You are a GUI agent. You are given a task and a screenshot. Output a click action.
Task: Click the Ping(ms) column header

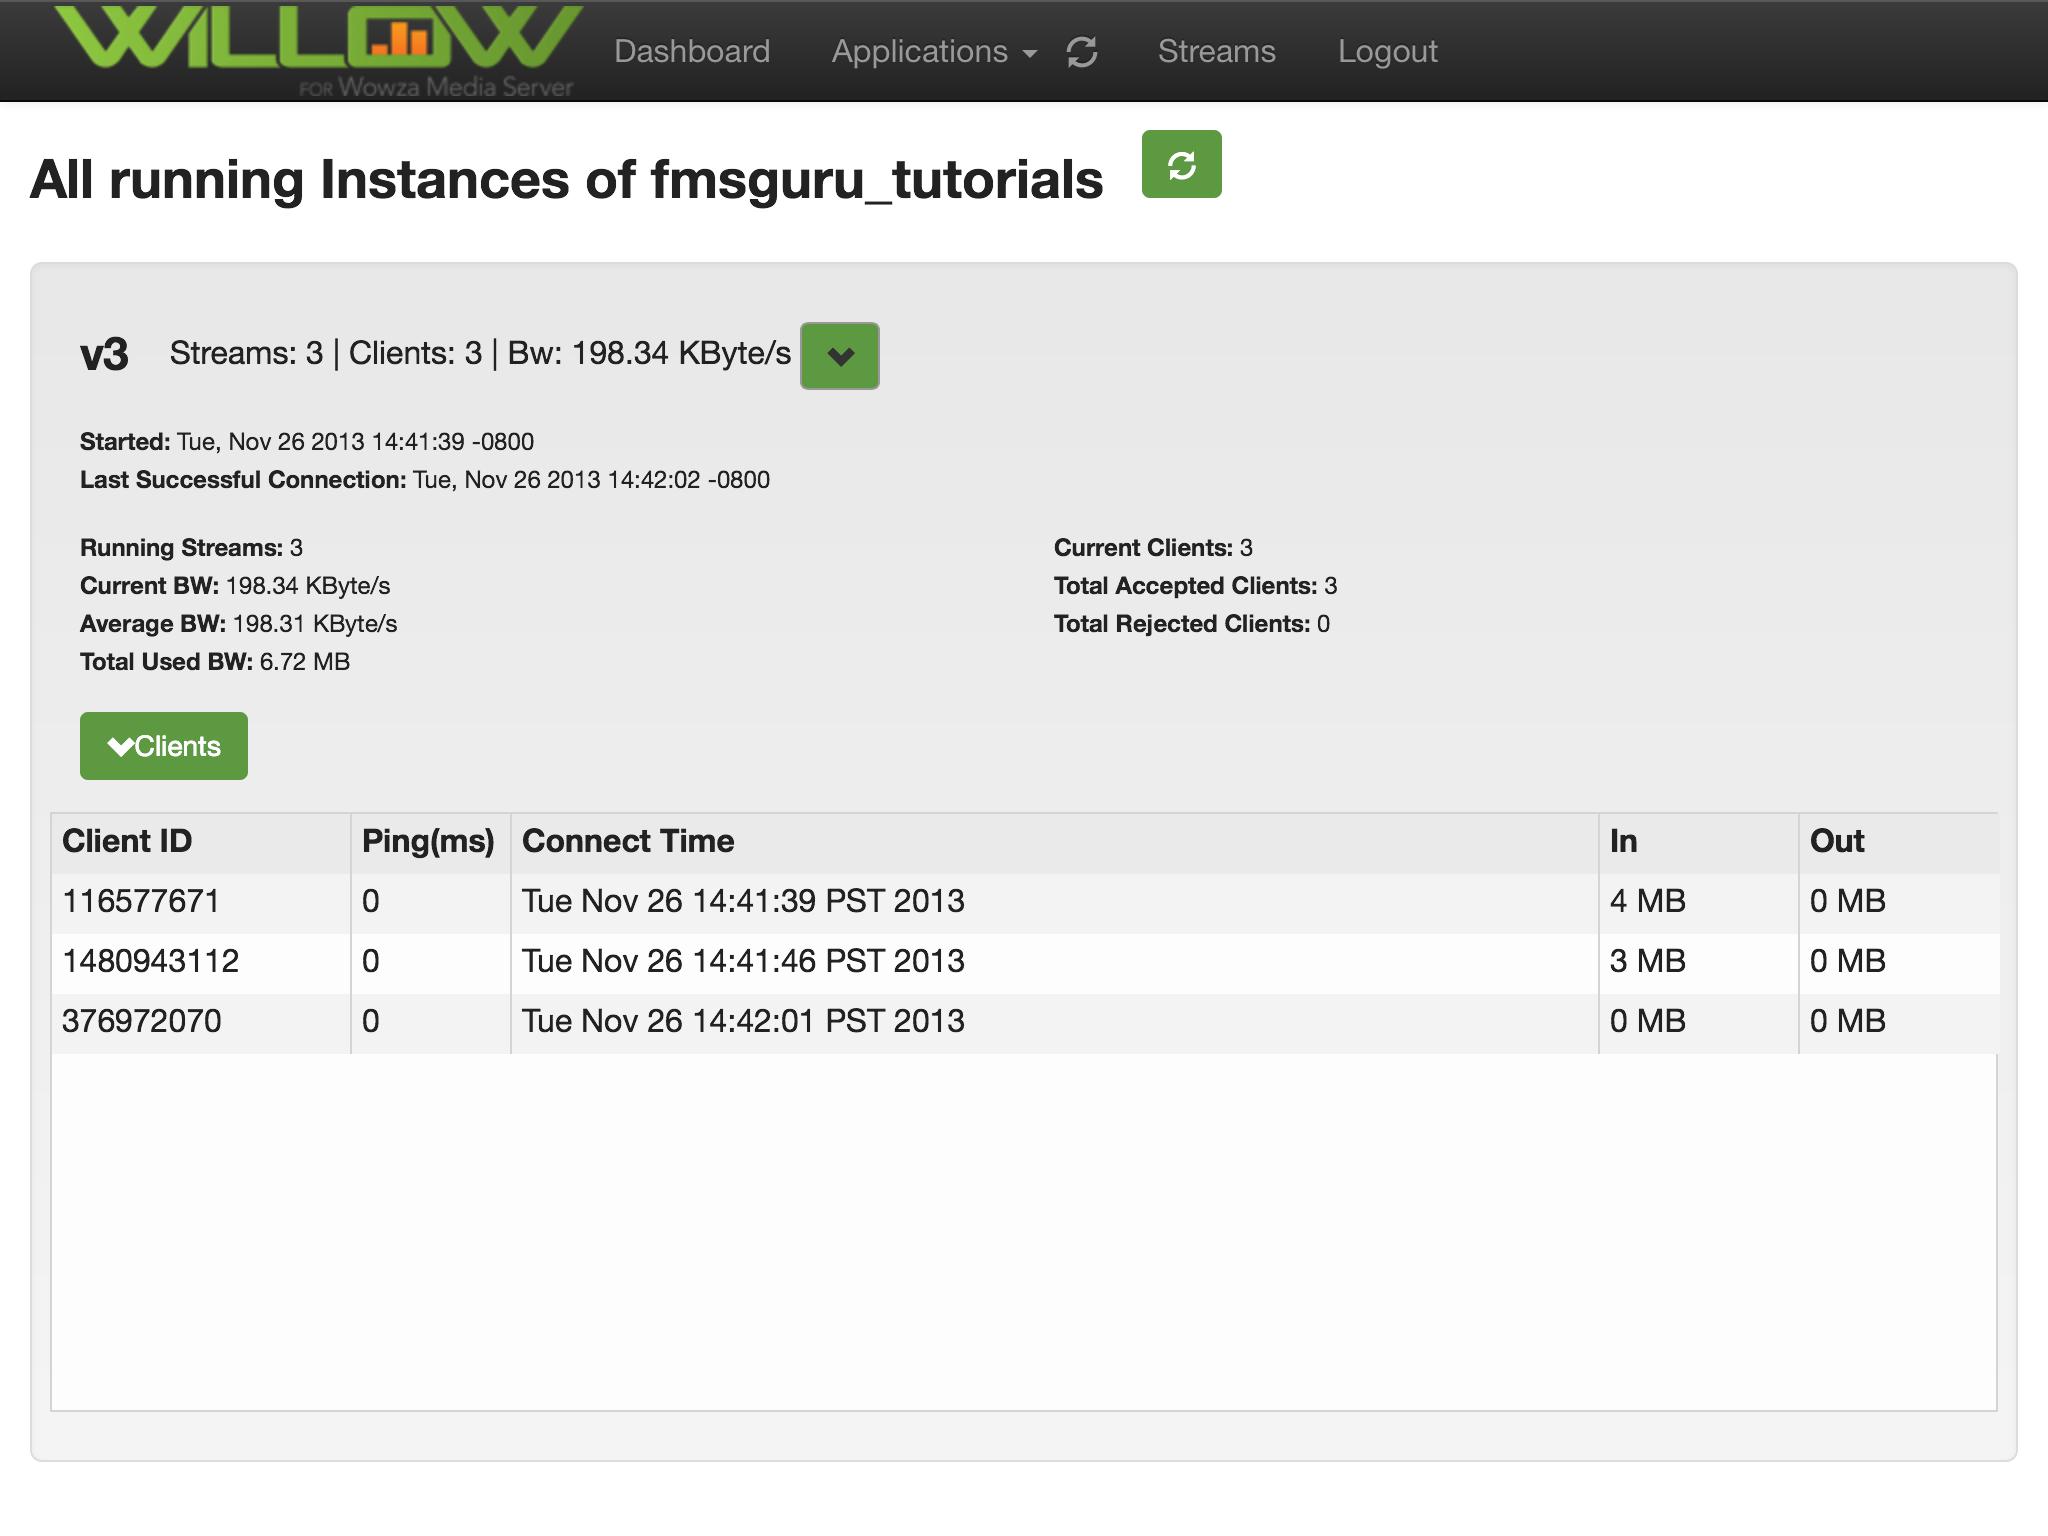[x=428, y=841]
